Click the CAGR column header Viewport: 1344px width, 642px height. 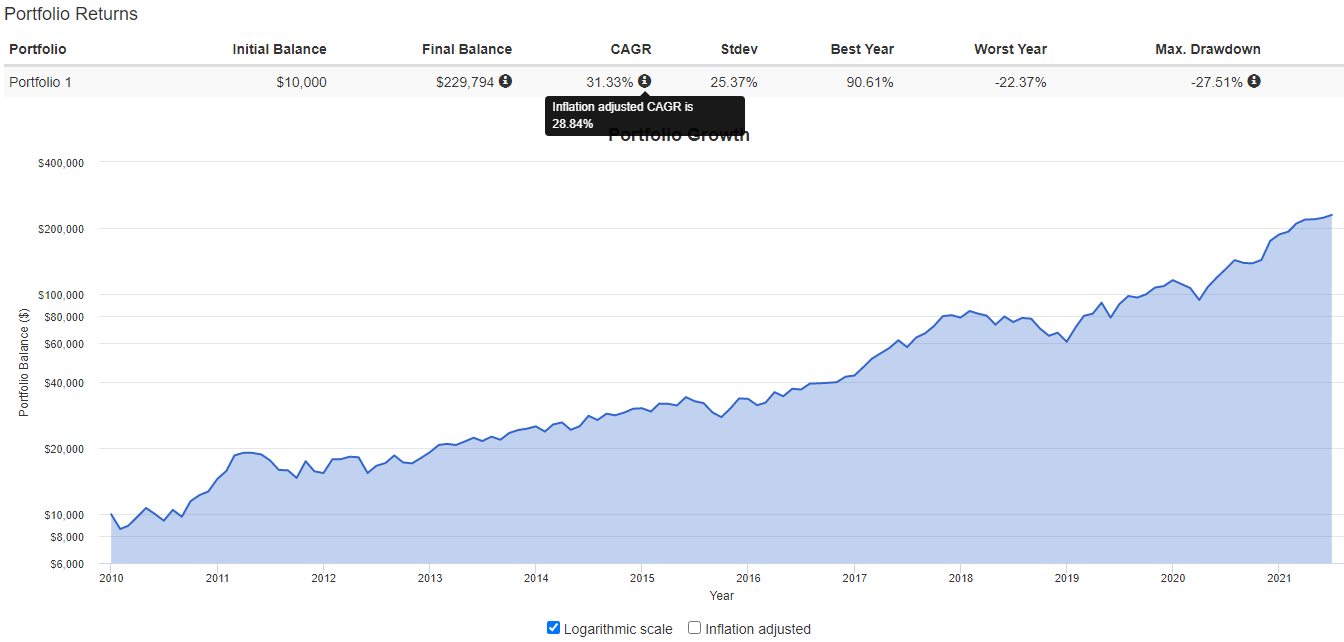click(x=631, y=49)
